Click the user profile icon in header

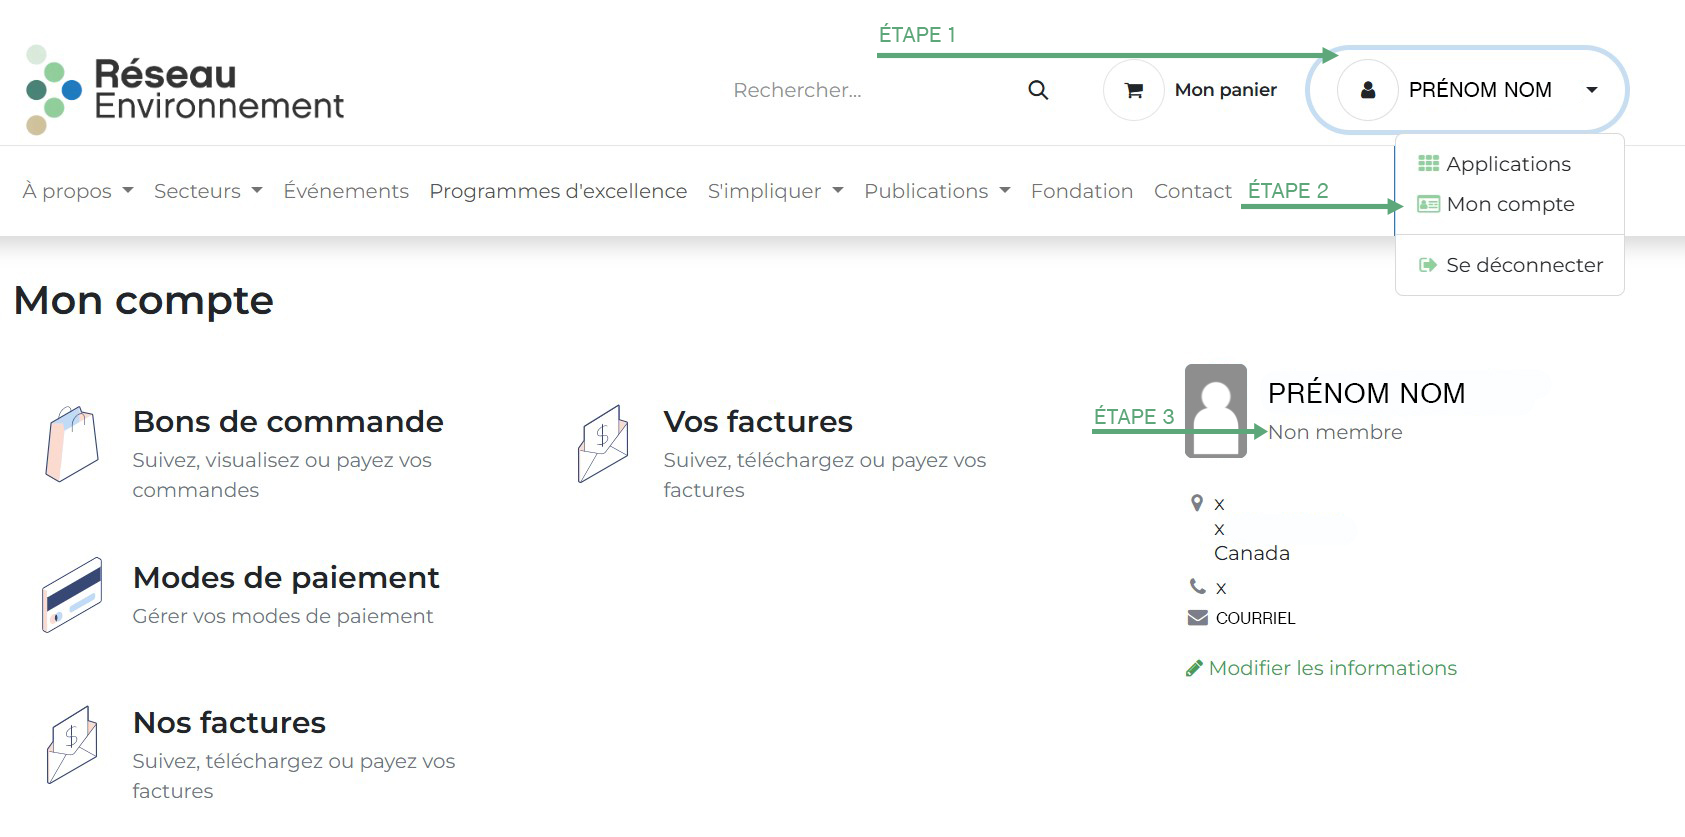1368,90
